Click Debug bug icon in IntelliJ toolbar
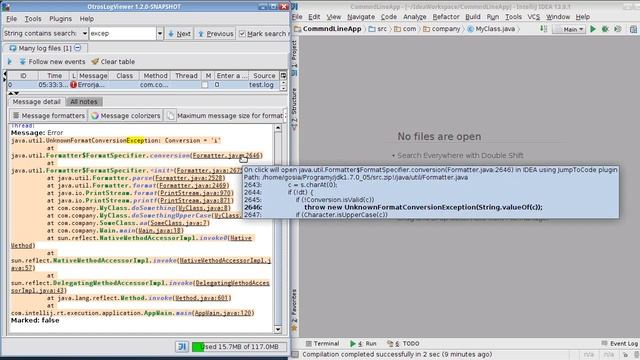The width and height of the screenshot is (640, 360). [x=605, y=29]
